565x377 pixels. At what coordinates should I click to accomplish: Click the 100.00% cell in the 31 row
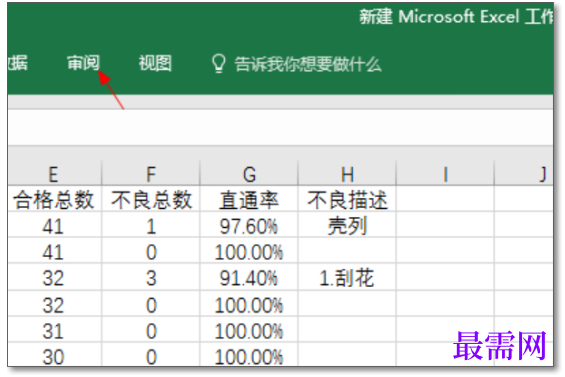tap(249, 329)
